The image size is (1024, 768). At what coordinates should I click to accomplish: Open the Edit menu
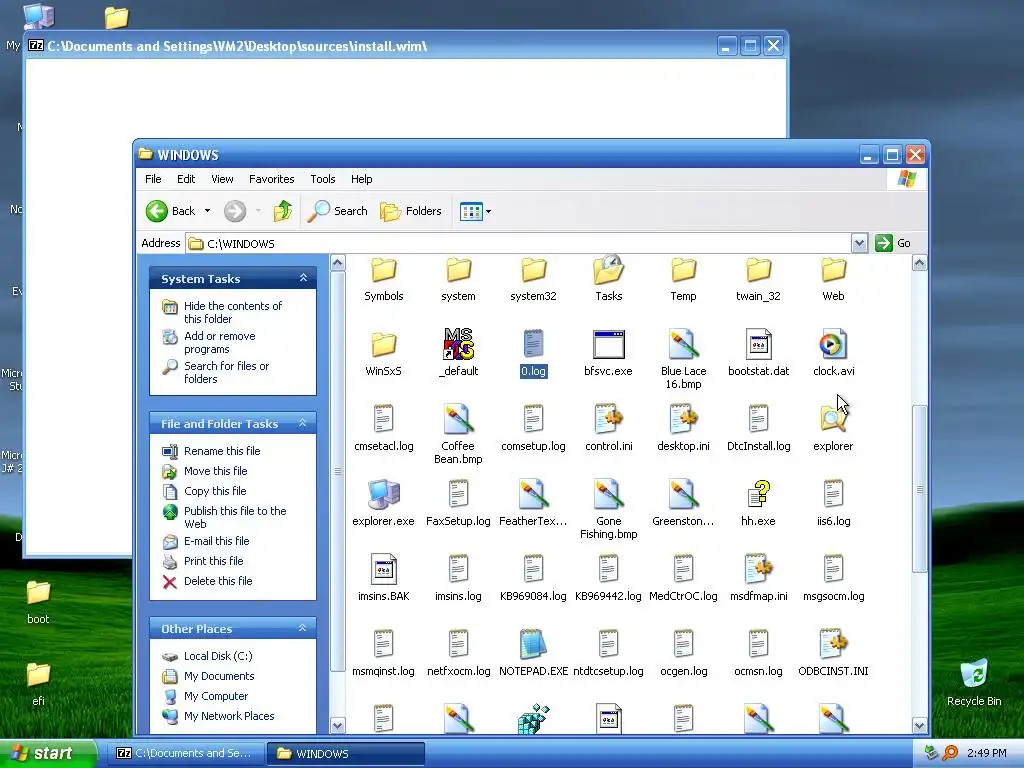click(x=185, y=179)
